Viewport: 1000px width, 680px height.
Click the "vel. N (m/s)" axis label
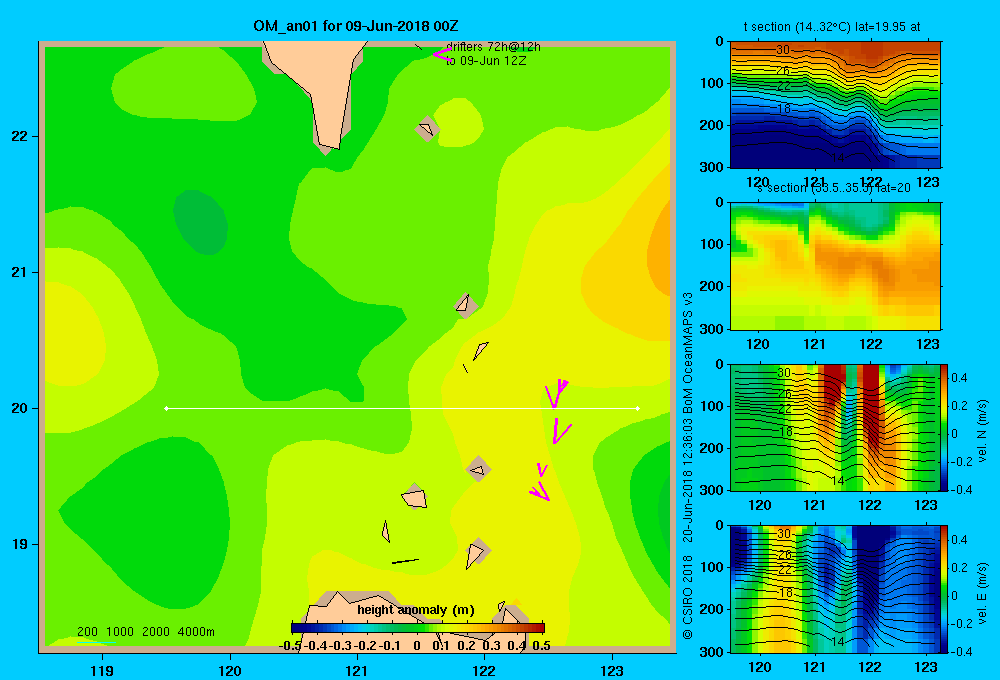pos(982,431)
